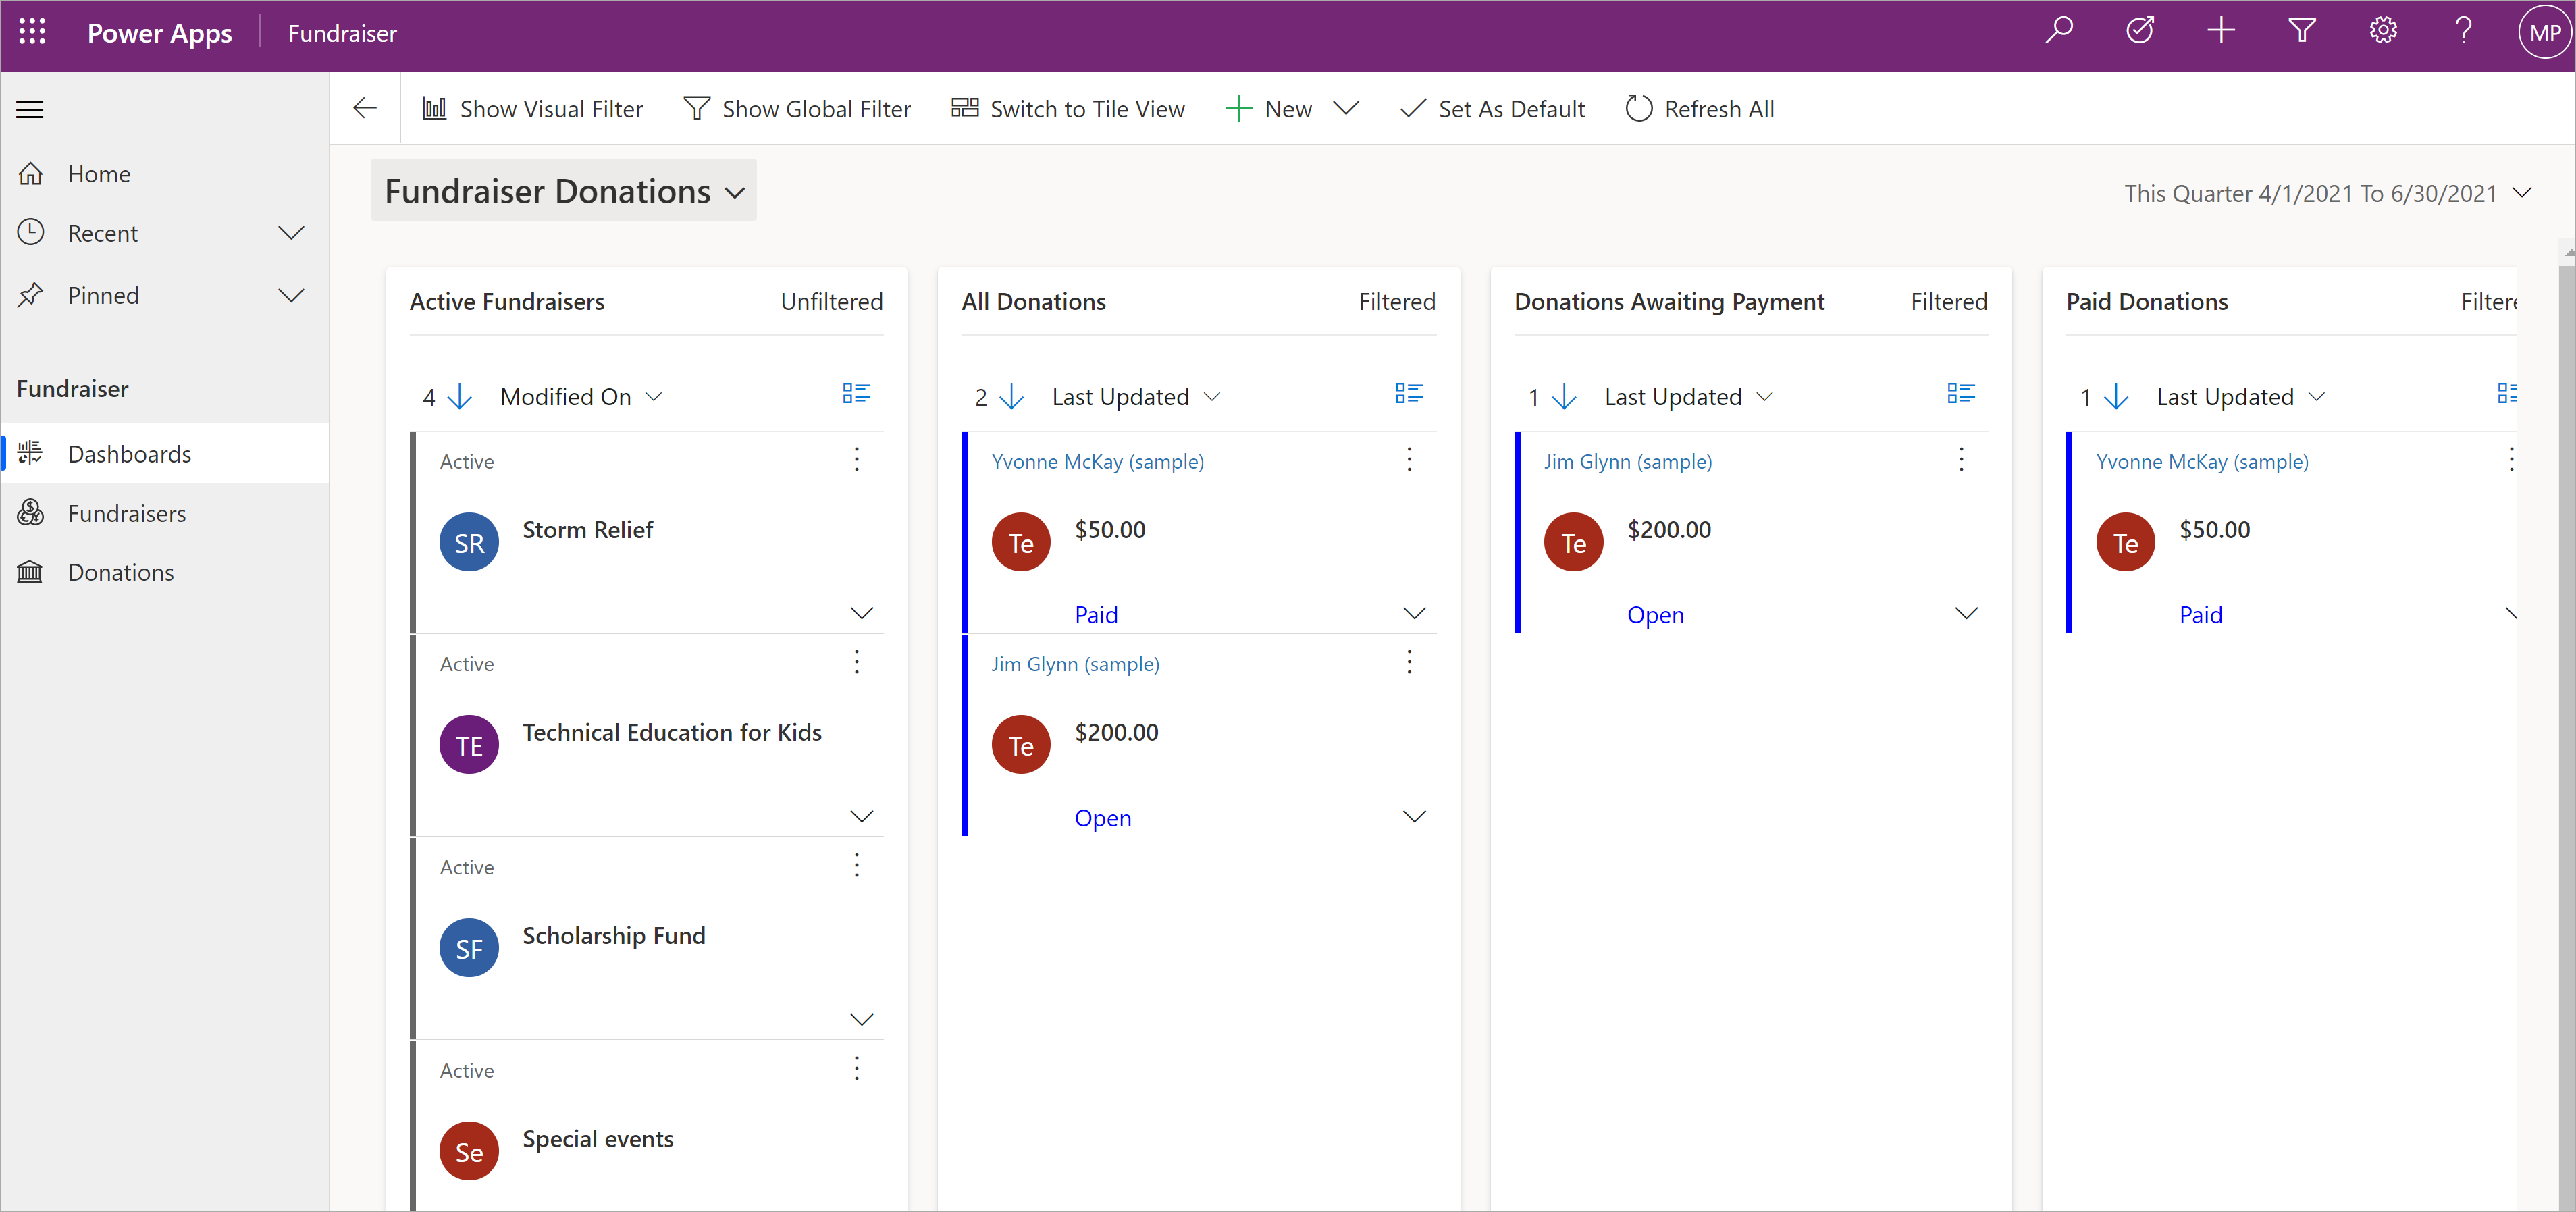This screenshot has width=2576, height=1212.
Task: Expand the Fundraiser Donations view selector
Action: coord(737,192)
